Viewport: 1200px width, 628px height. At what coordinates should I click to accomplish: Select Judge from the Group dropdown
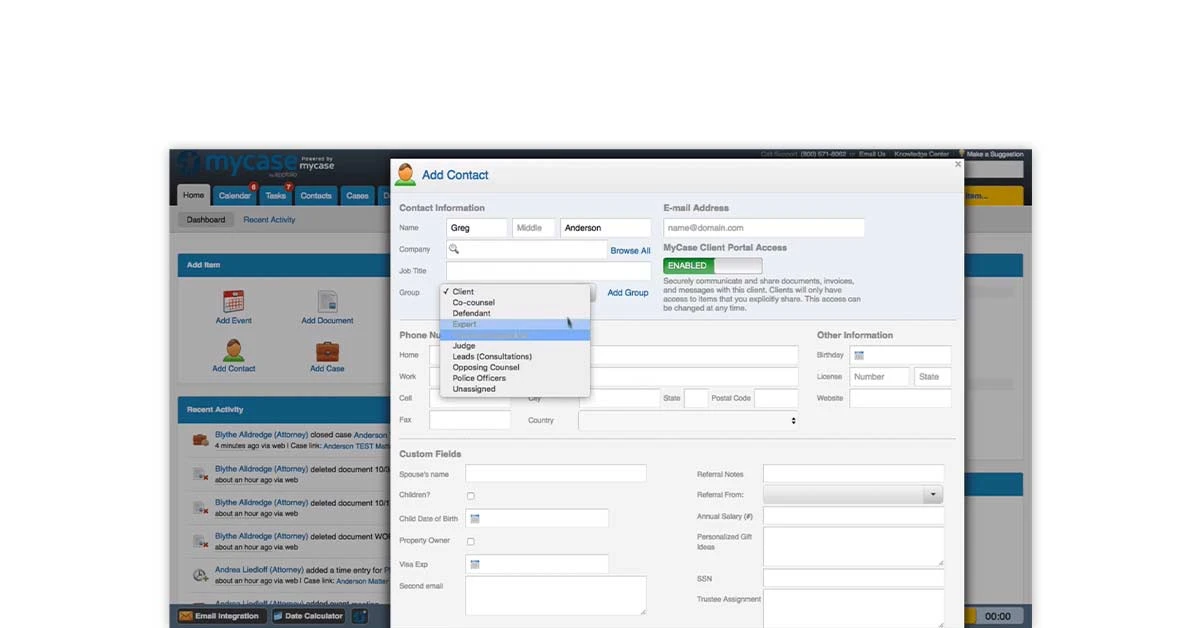point(465,345)
